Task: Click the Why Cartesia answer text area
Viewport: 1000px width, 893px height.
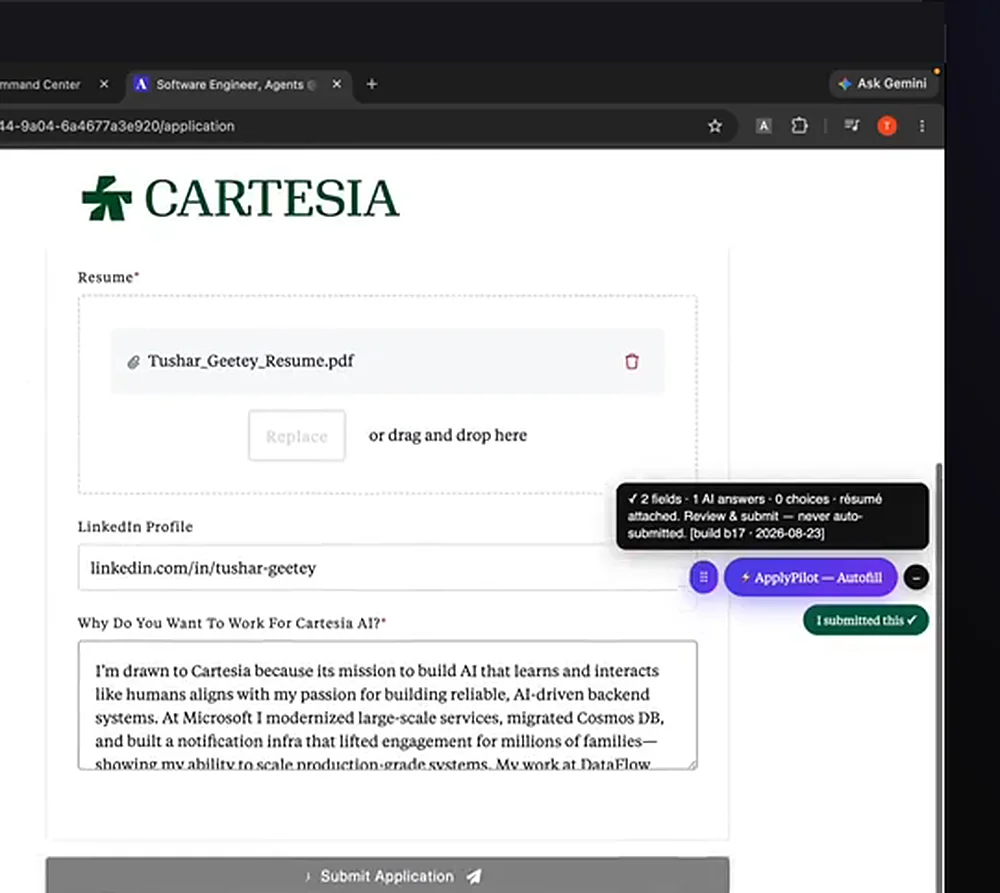Action: [388, 705]
